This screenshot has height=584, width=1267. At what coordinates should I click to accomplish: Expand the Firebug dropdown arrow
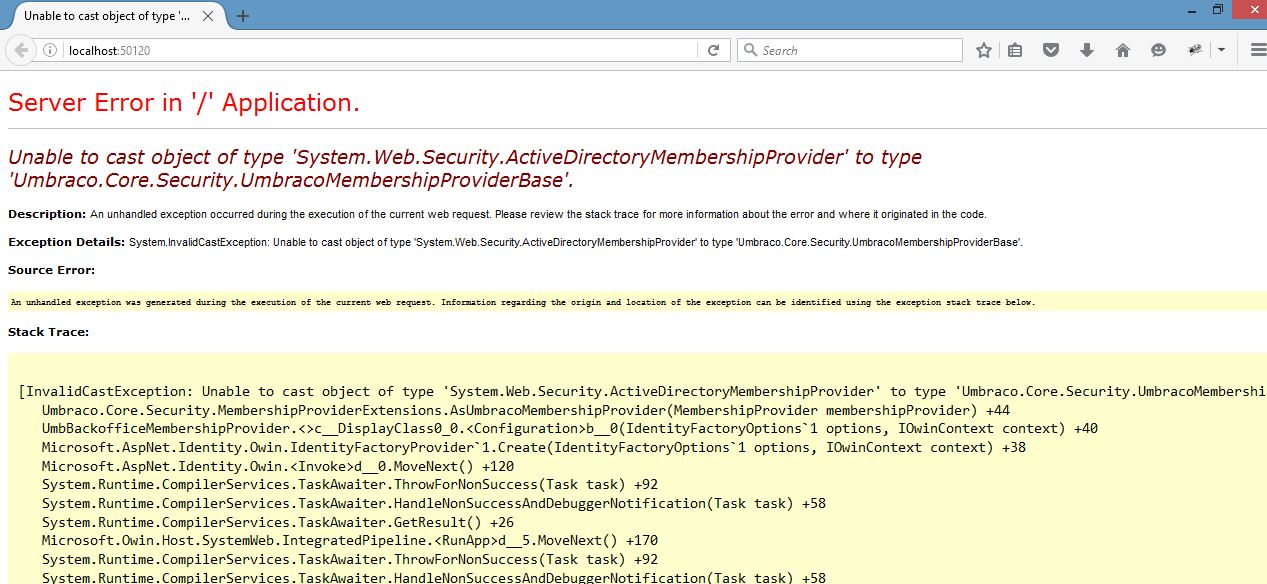coord(1221,50)
